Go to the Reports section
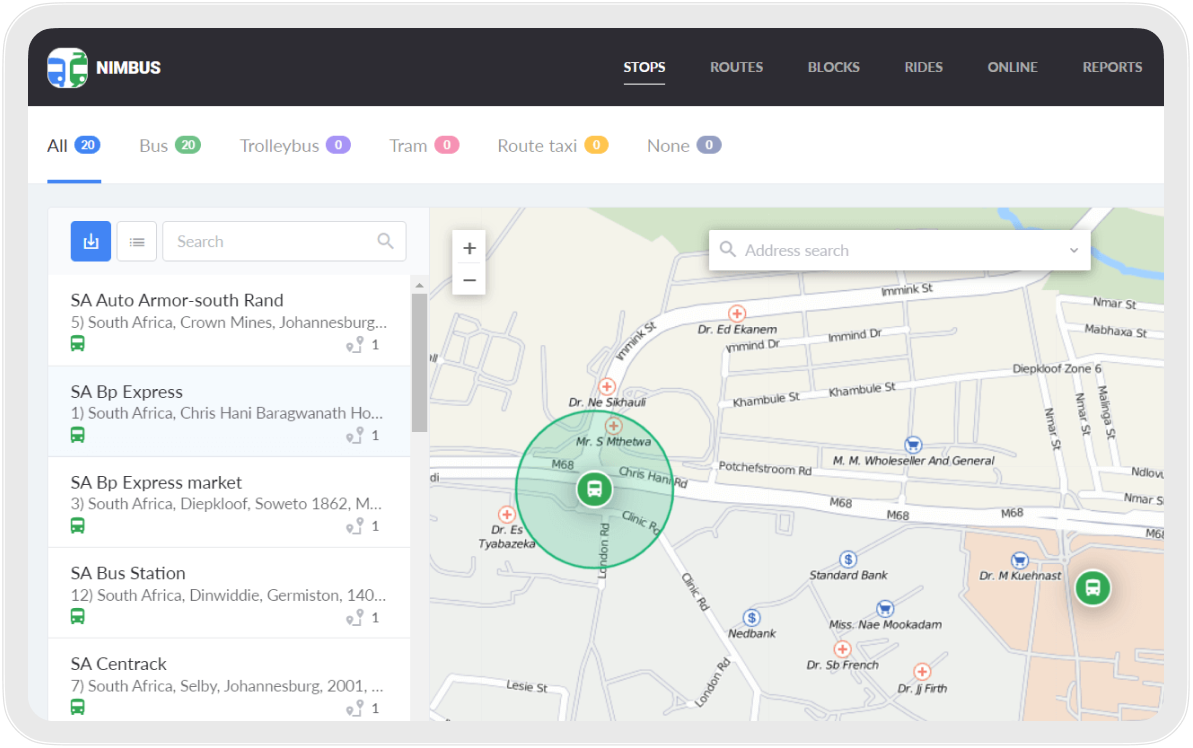Image resolution: width=1193 pixels, height=748 pixels. tap(1112, 68)
